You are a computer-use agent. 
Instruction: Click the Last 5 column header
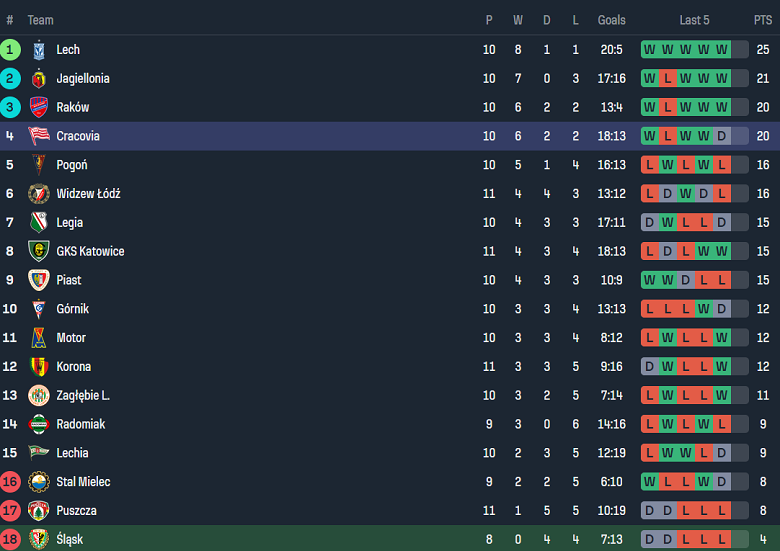pyautogui.click(x=694, y=20)
